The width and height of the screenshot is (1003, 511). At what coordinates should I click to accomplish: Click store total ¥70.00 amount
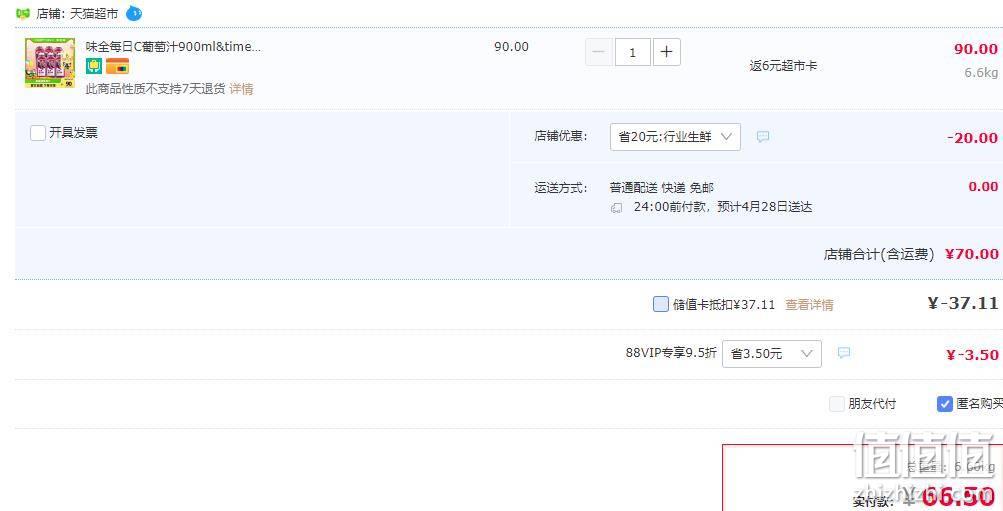(972, 254)
